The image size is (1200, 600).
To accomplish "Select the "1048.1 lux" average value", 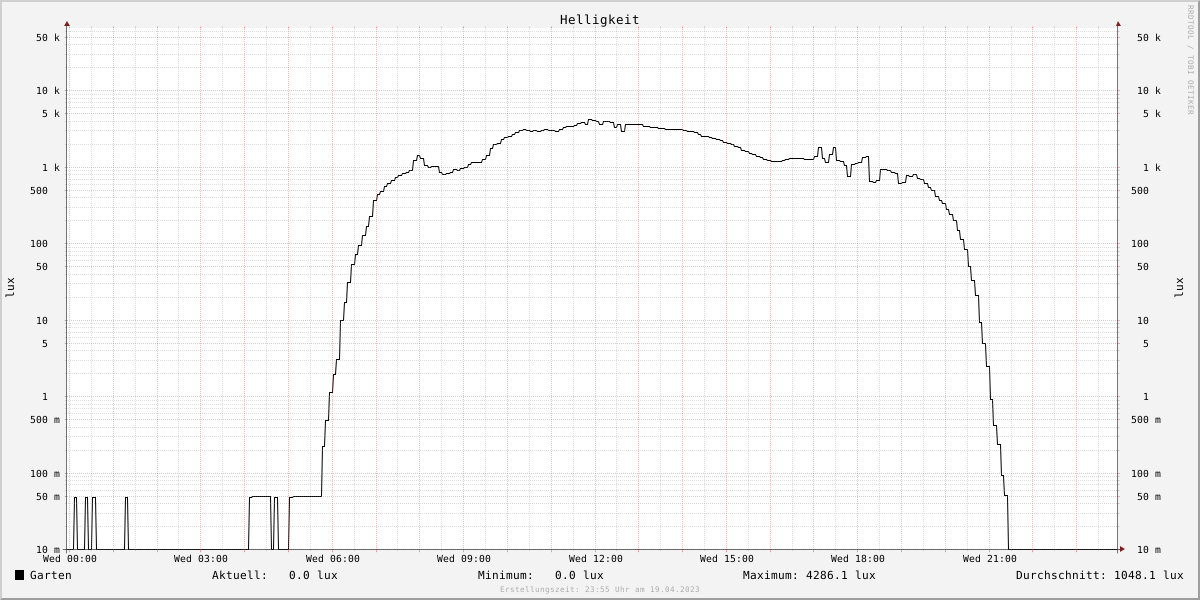I will [x=1149, y=575].
